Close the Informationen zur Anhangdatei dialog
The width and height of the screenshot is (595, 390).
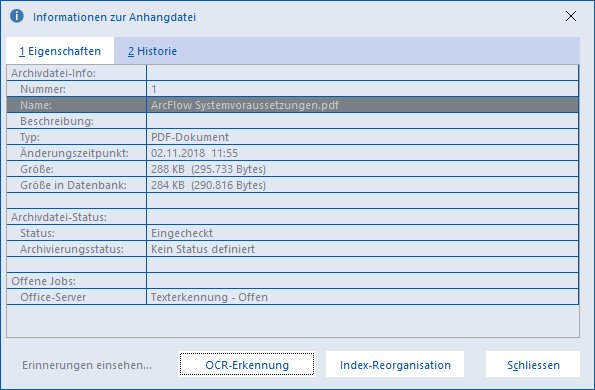(x=571, y=16)
